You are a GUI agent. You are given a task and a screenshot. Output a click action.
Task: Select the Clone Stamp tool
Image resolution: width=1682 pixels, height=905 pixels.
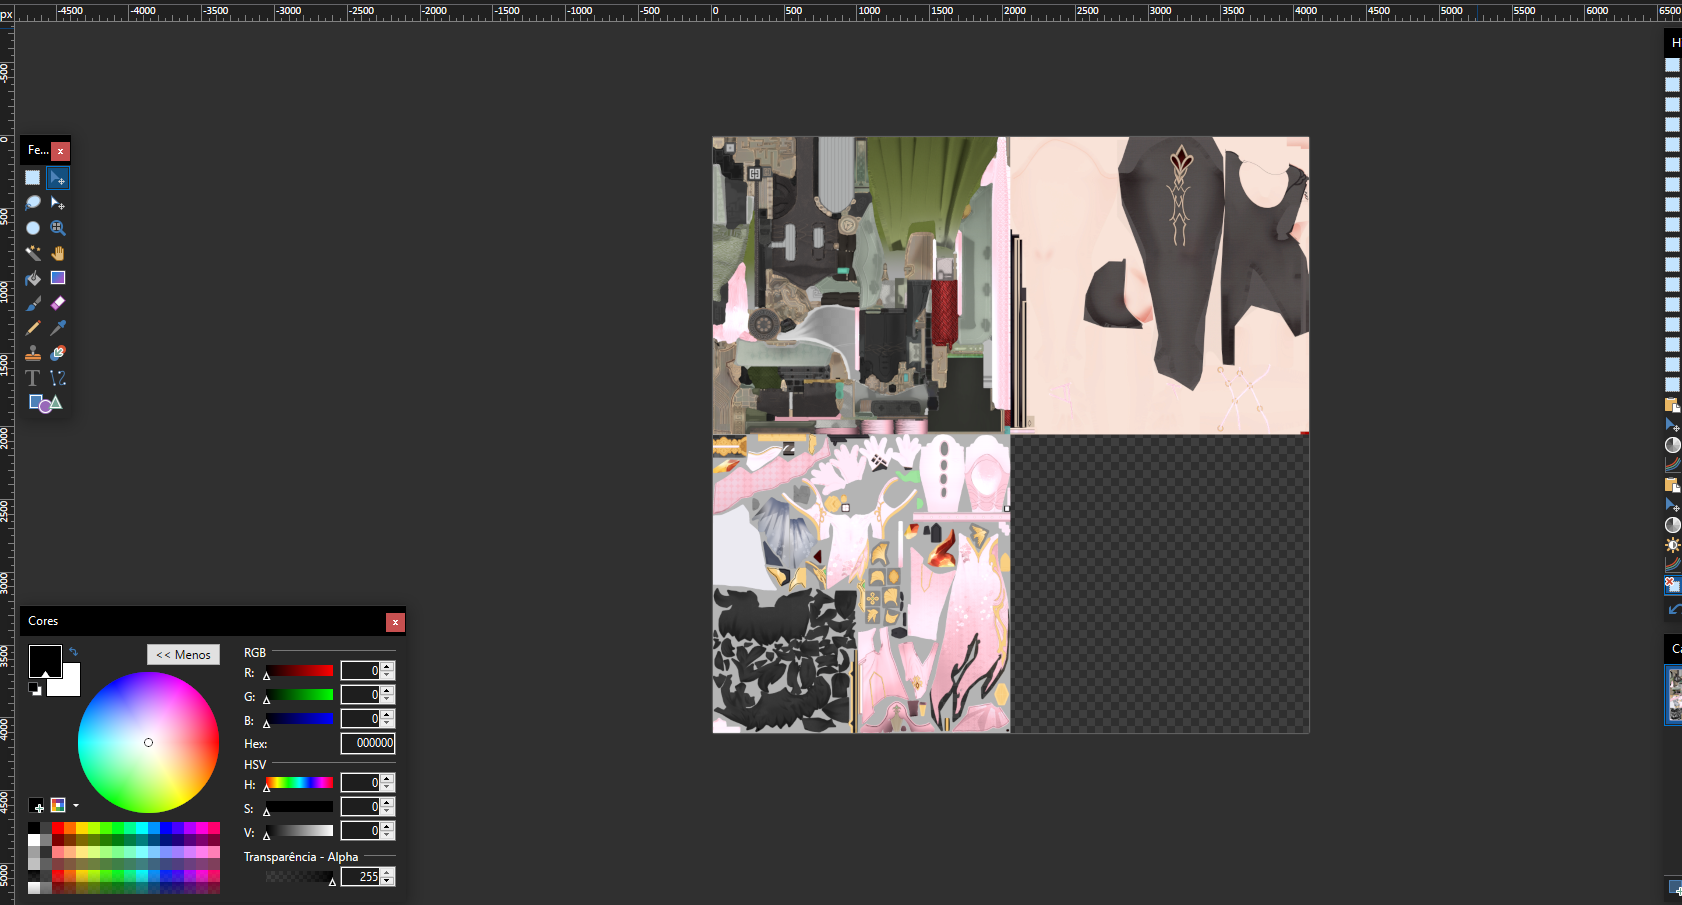[x=33, y=353]
